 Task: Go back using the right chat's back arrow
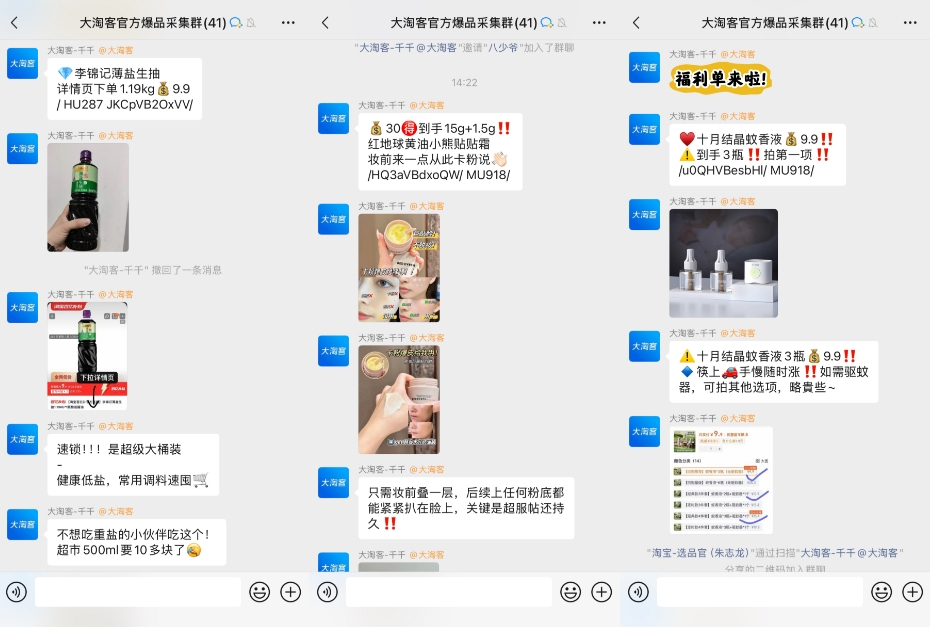coord(636,22)
